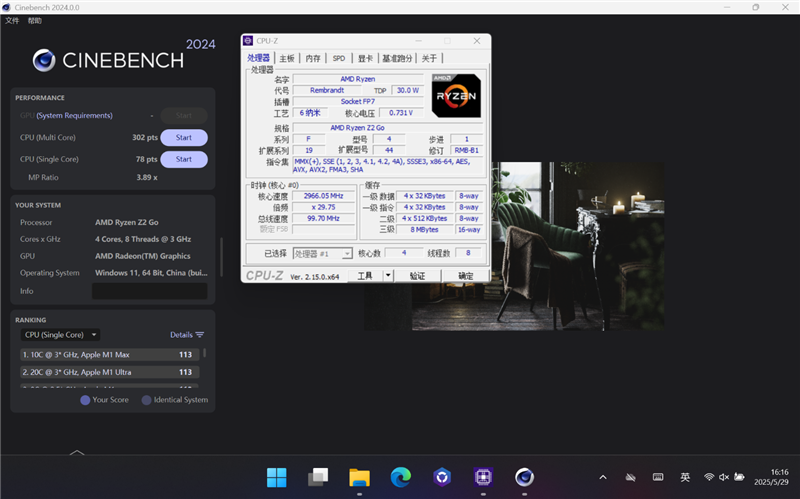
Task: Open File Explorer from the taskbar
Action: click(360, 478)
